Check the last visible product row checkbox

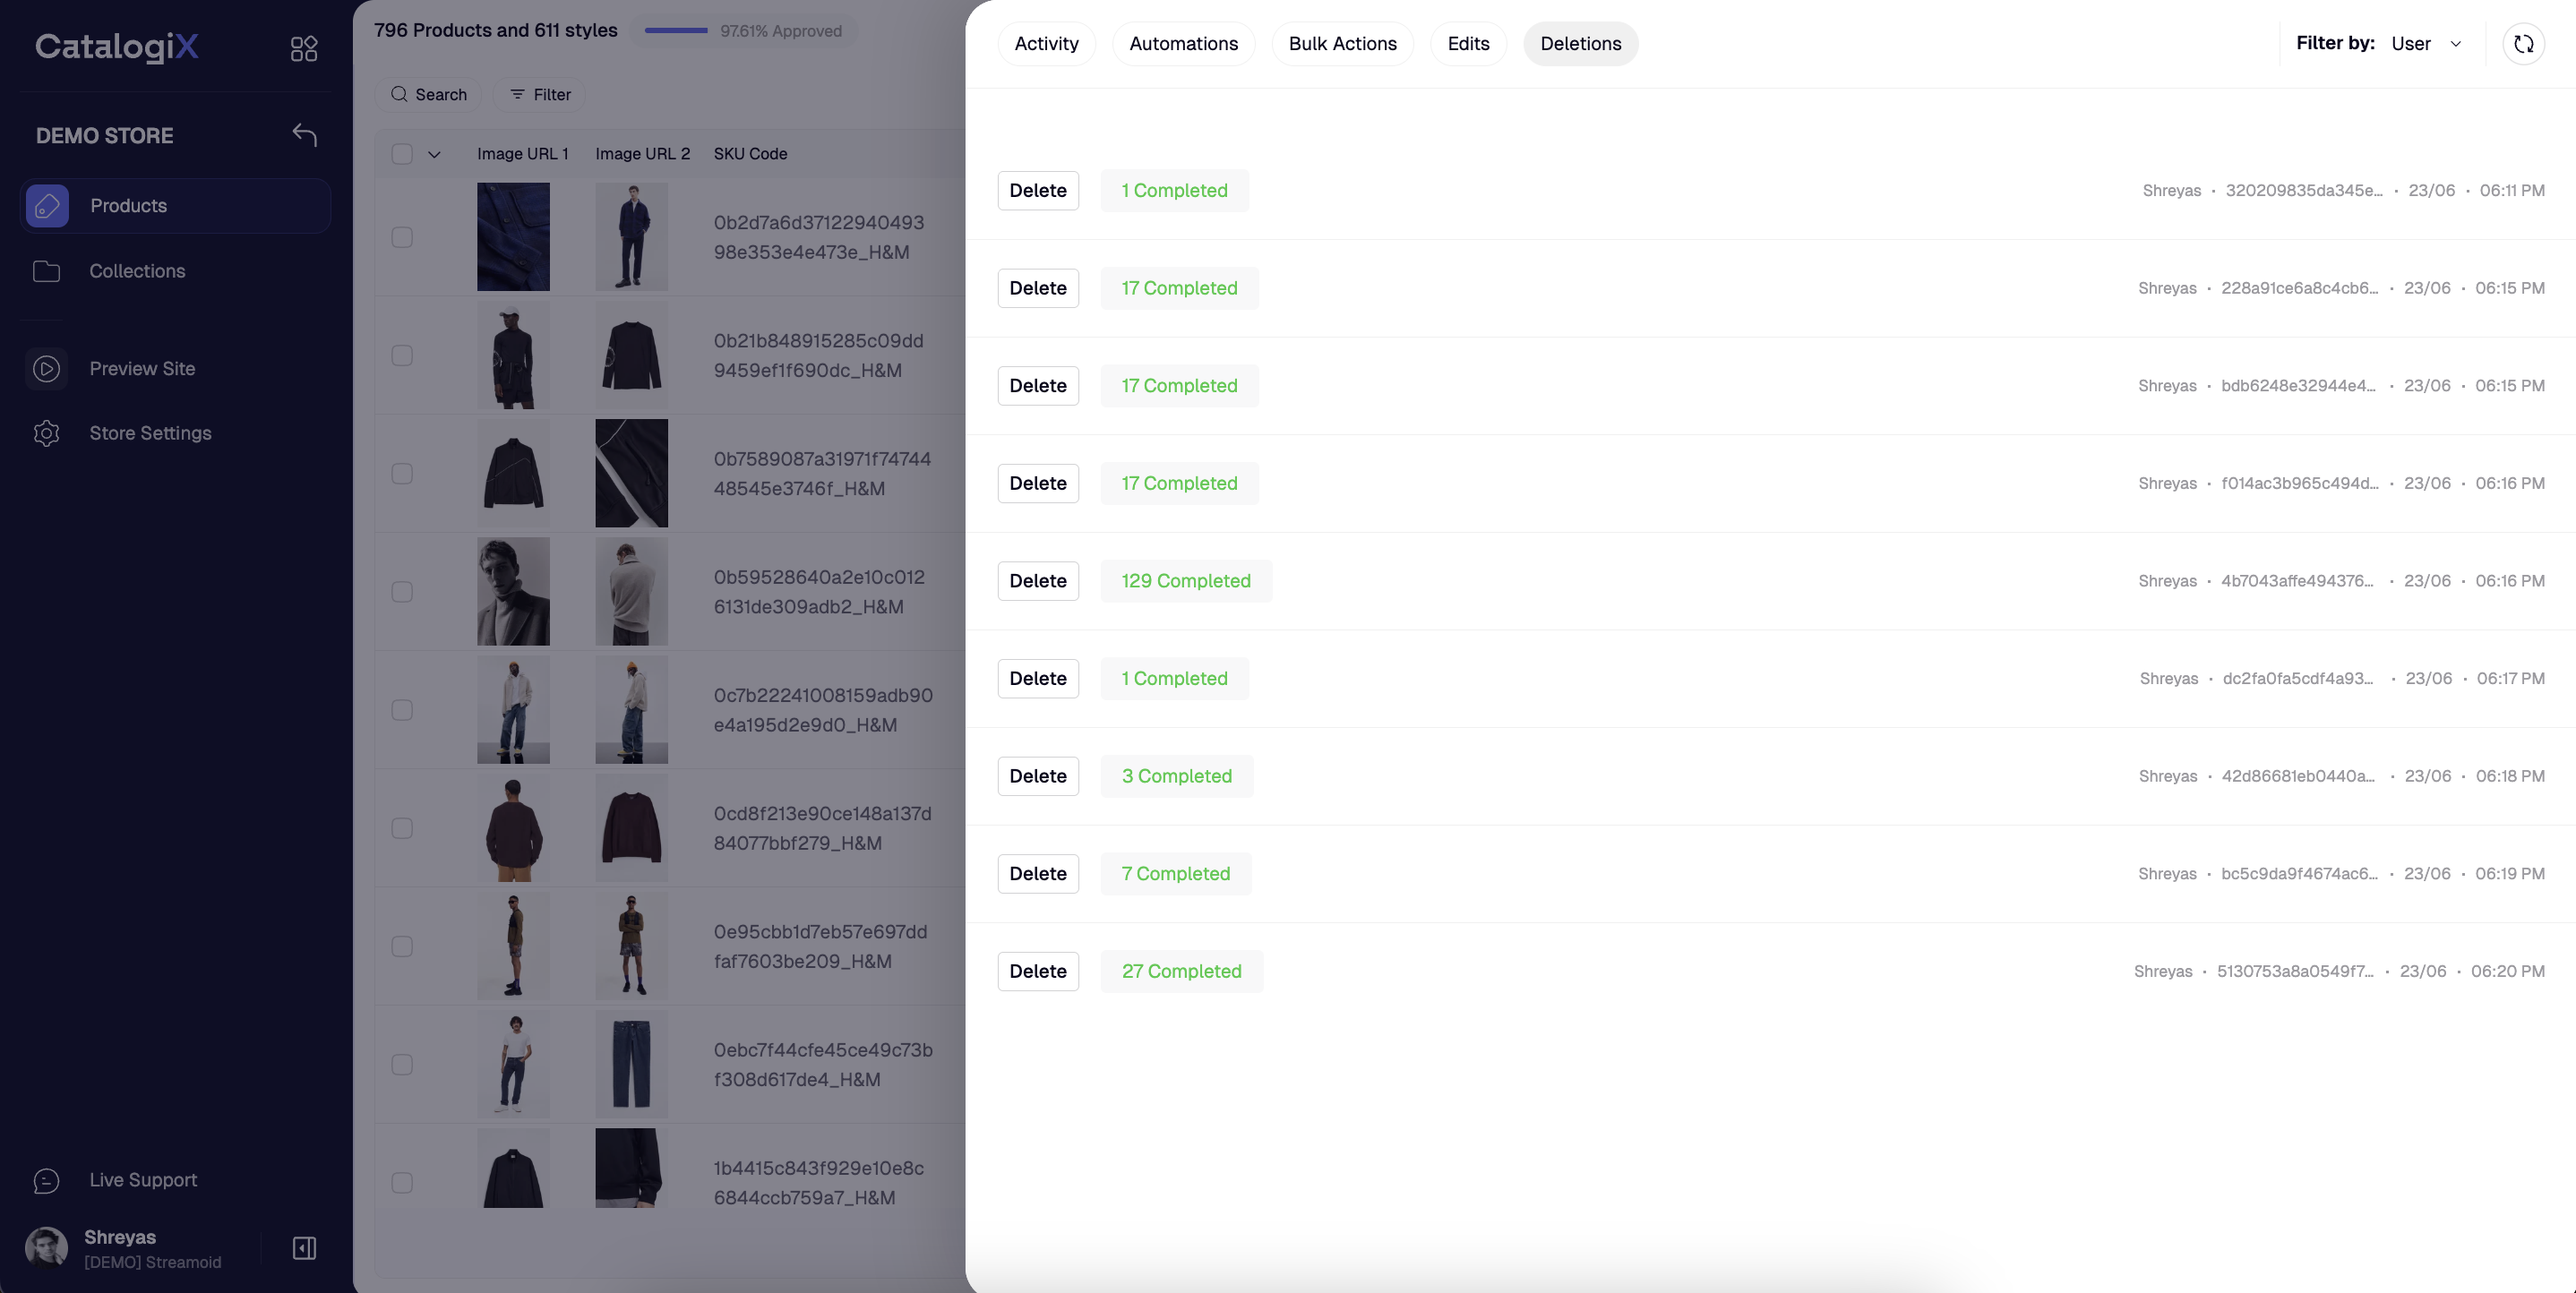pos(402,1182)
